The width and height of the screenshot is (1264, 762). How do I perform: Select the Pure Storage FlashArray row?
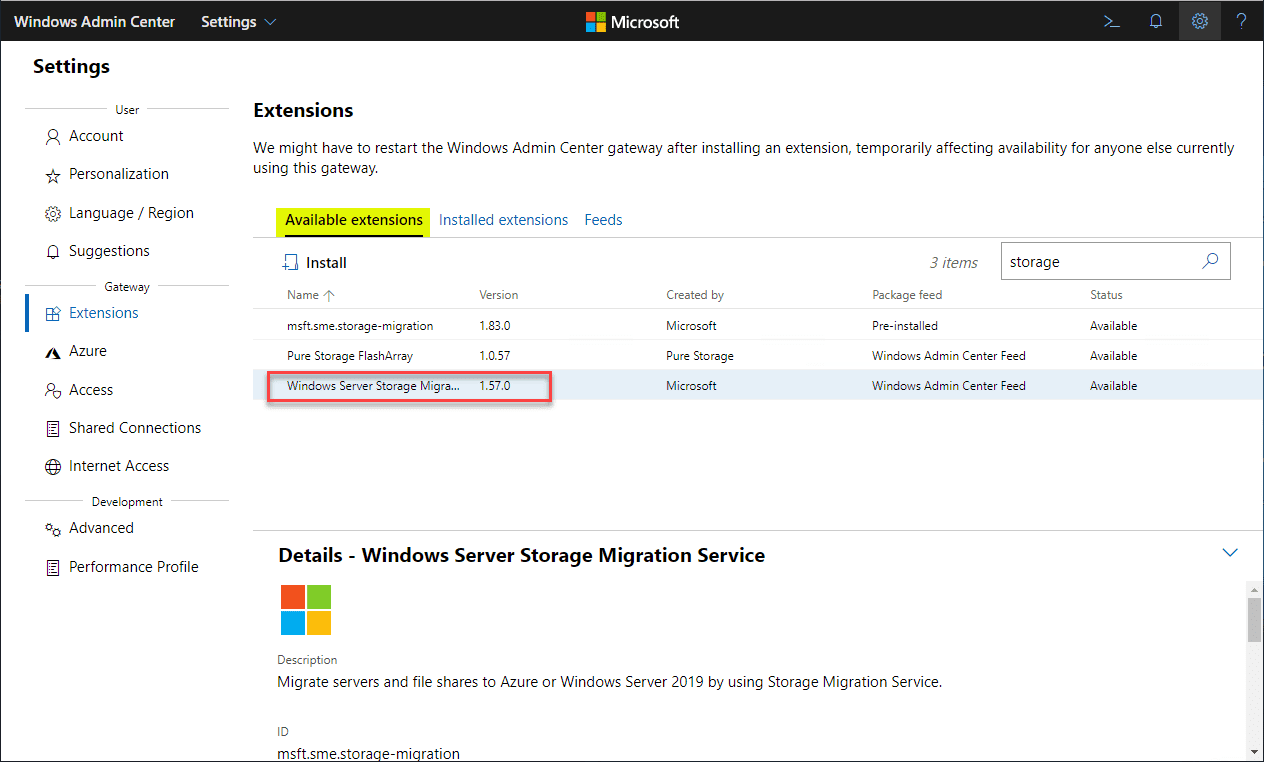click(350, 356)
